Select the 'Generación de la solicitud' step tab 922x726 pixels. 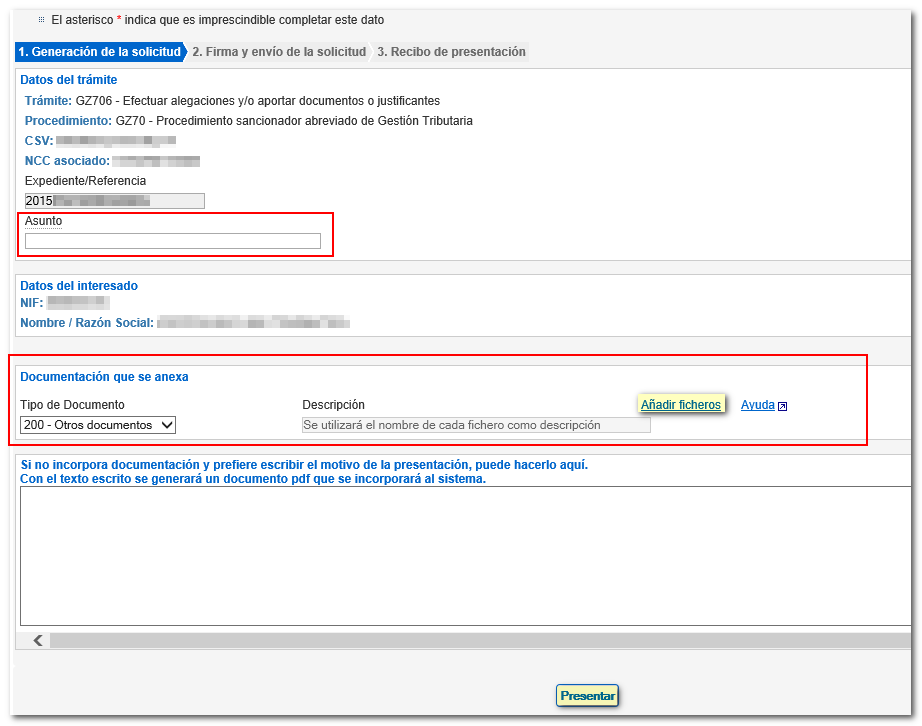click(x=99, y=52)
